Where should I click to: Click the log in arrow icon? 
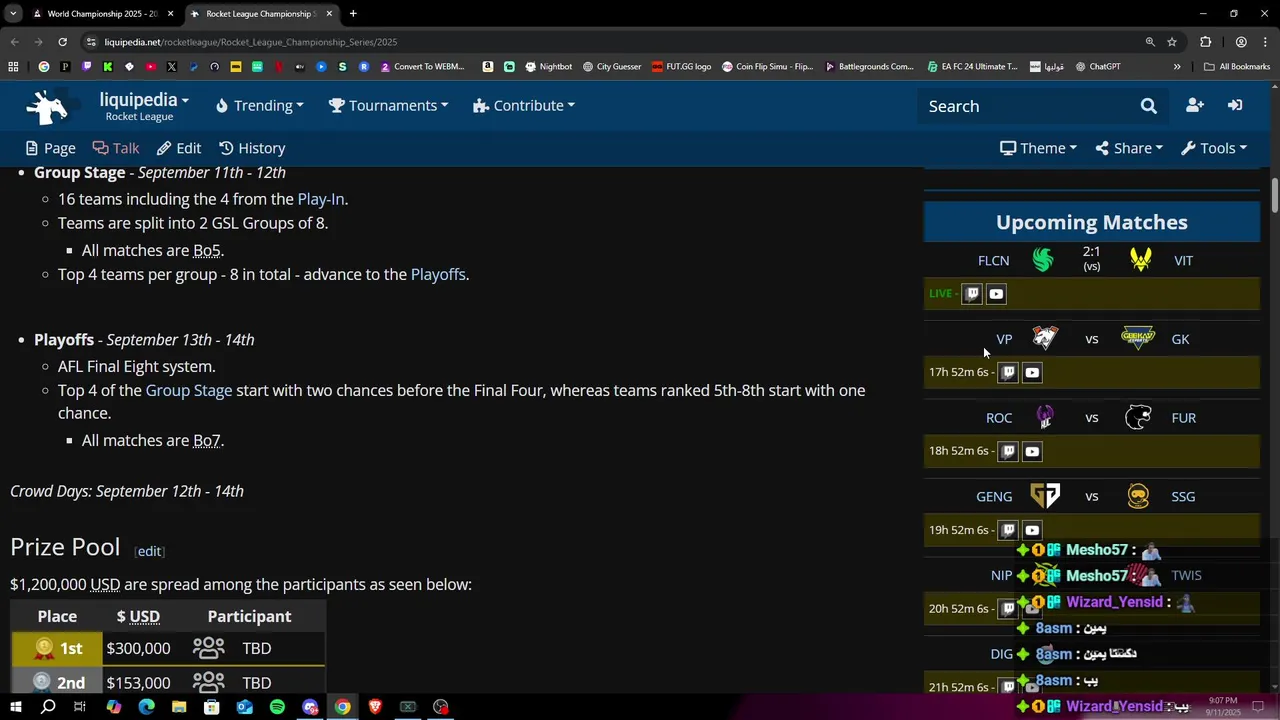pos(1235,106)
